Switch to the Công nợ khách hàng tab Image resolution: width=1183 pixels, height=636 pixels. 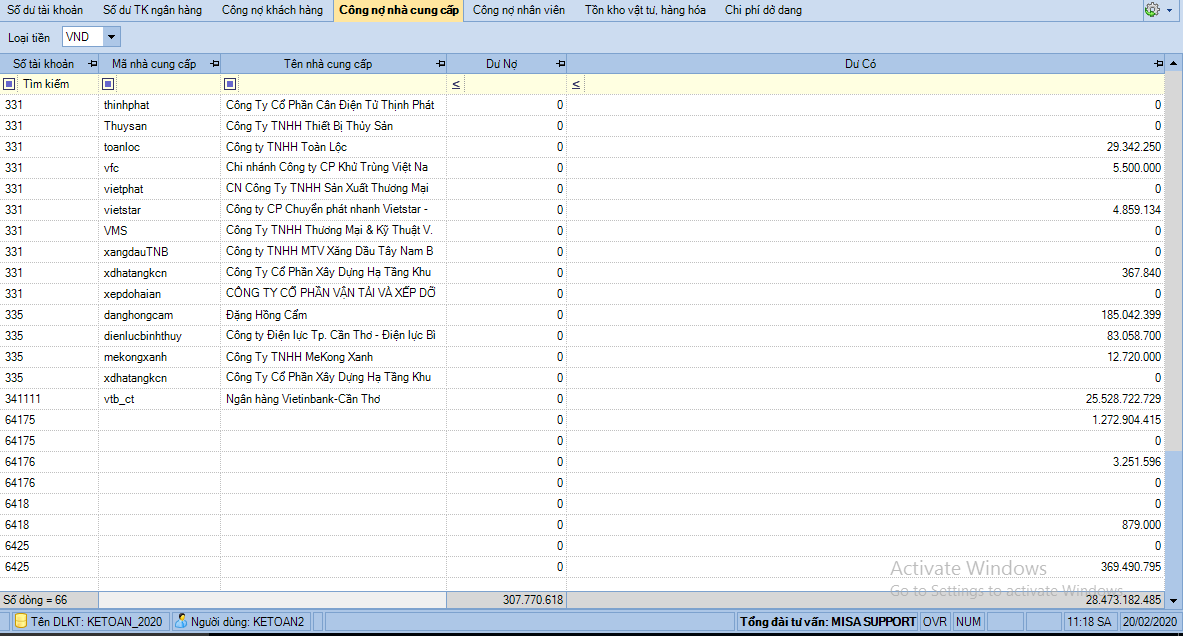coord(272,10)
